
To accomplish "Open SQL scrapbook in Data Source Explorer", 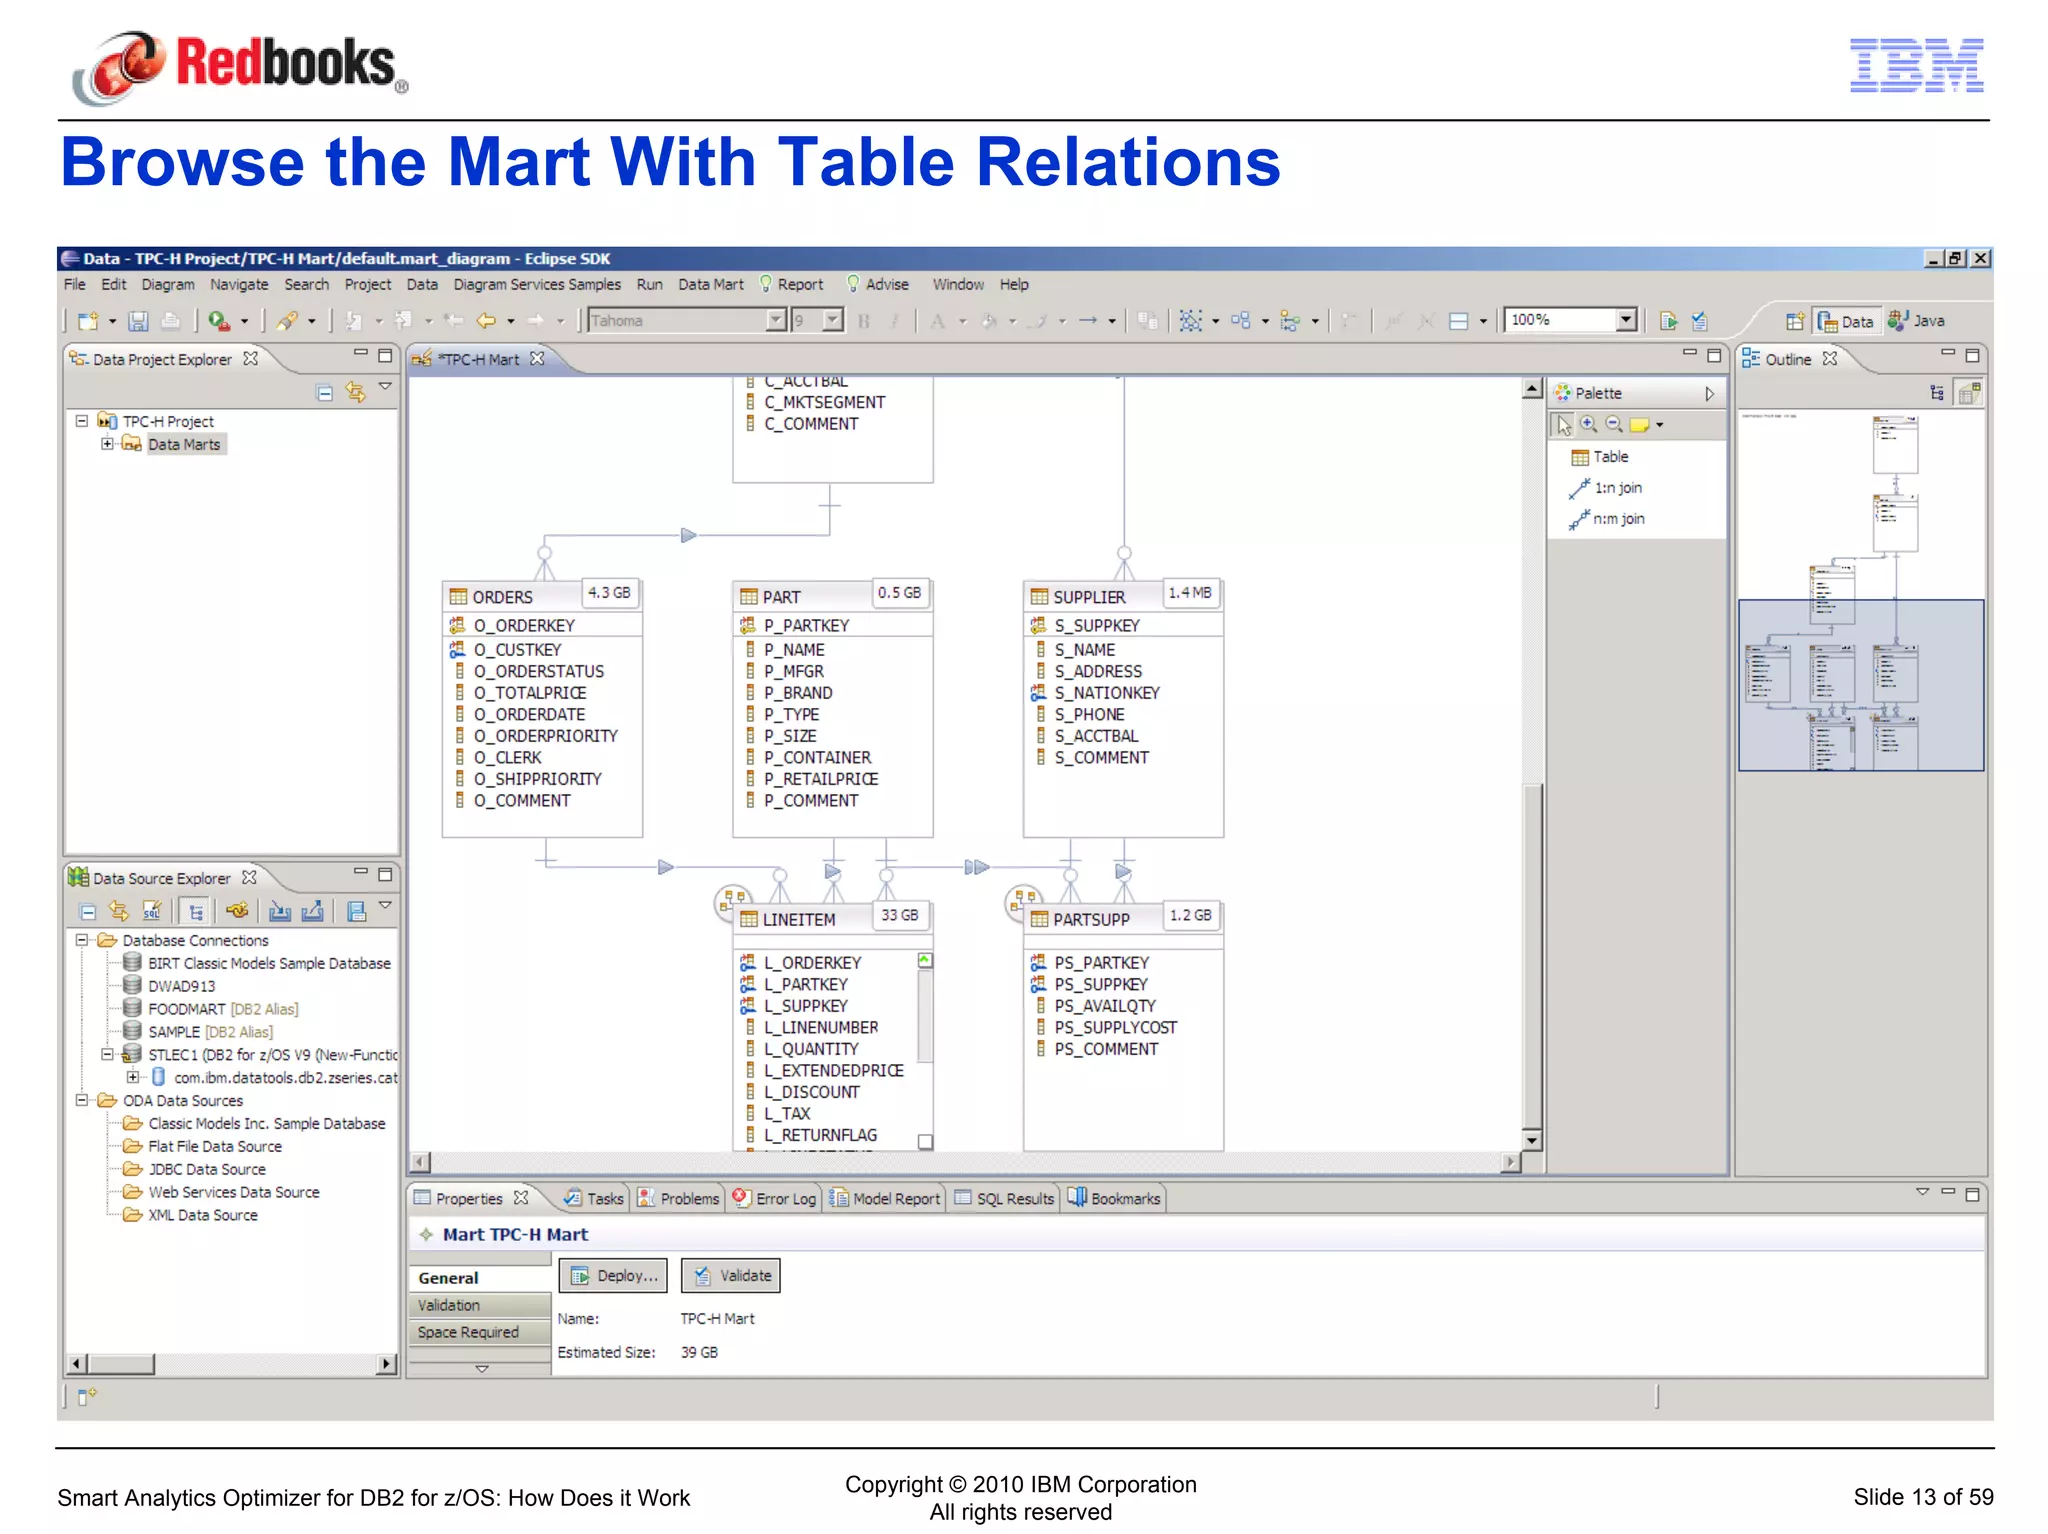I will pyautogui.click(x=152, y=910).
